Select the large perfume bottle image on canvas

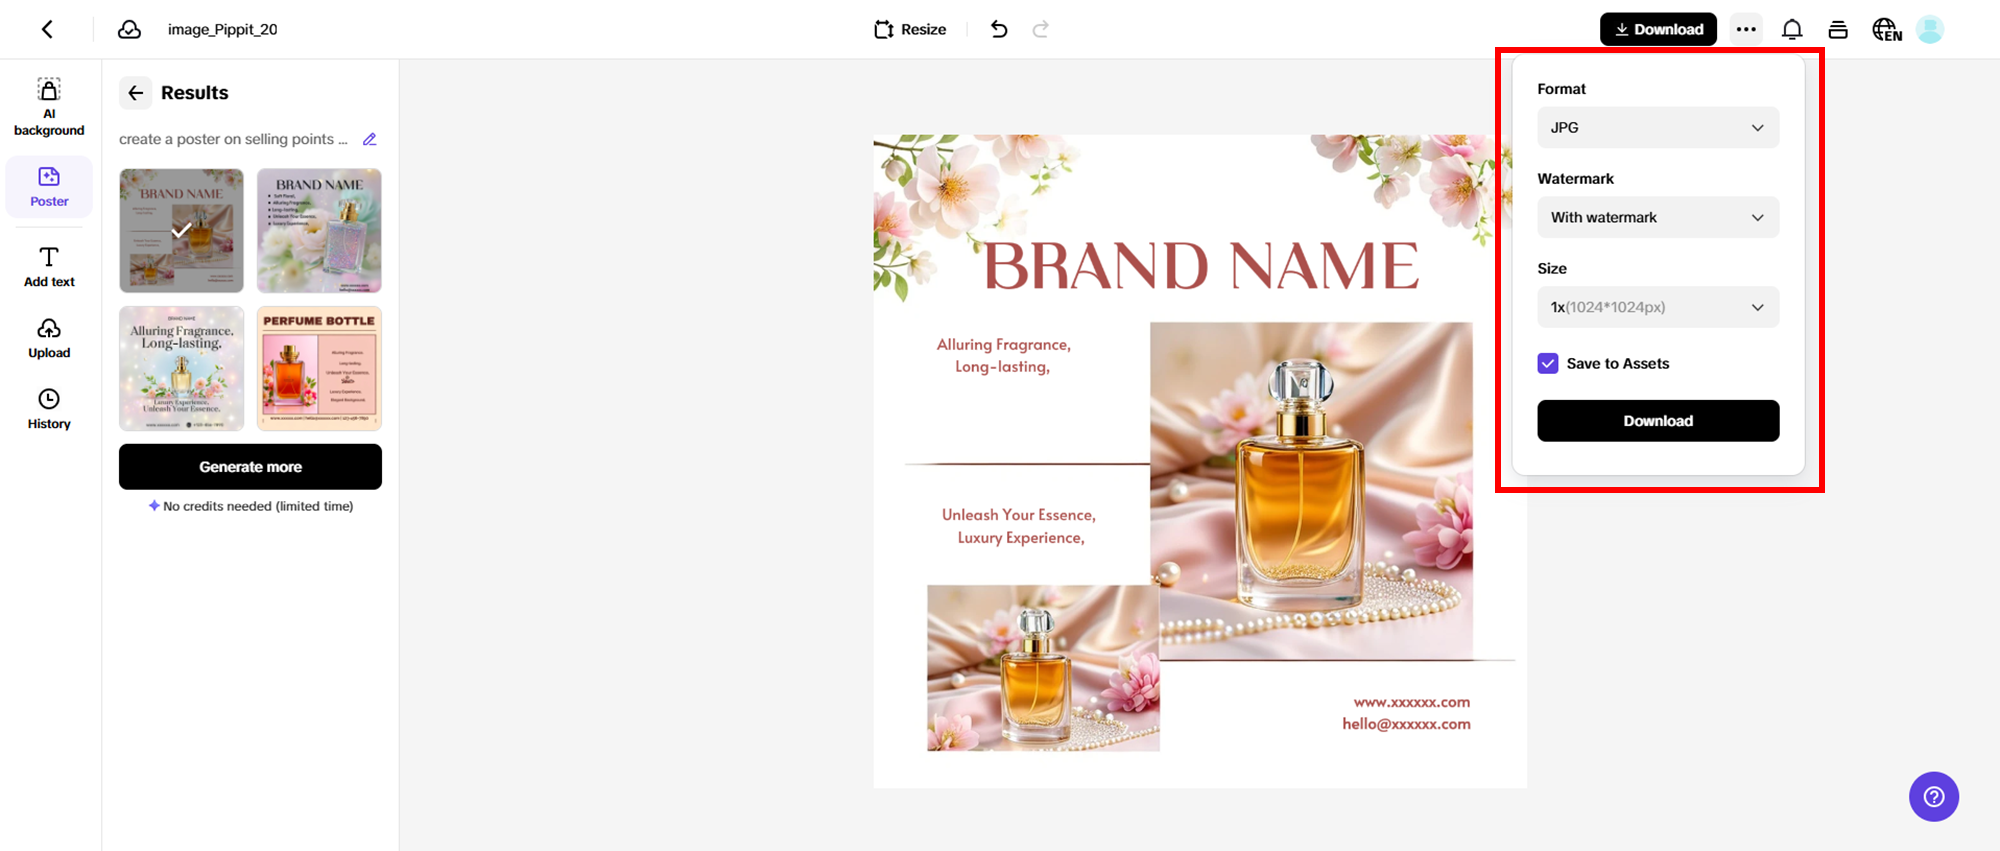1311,490
